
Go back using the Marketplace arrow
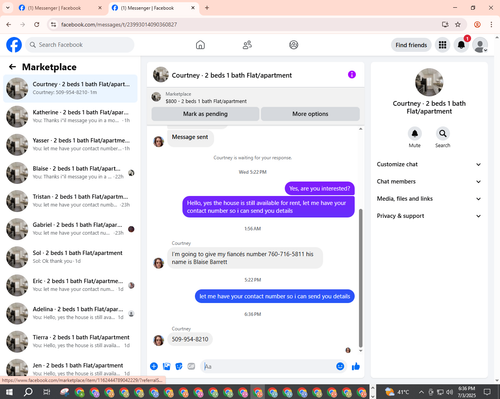12,67
